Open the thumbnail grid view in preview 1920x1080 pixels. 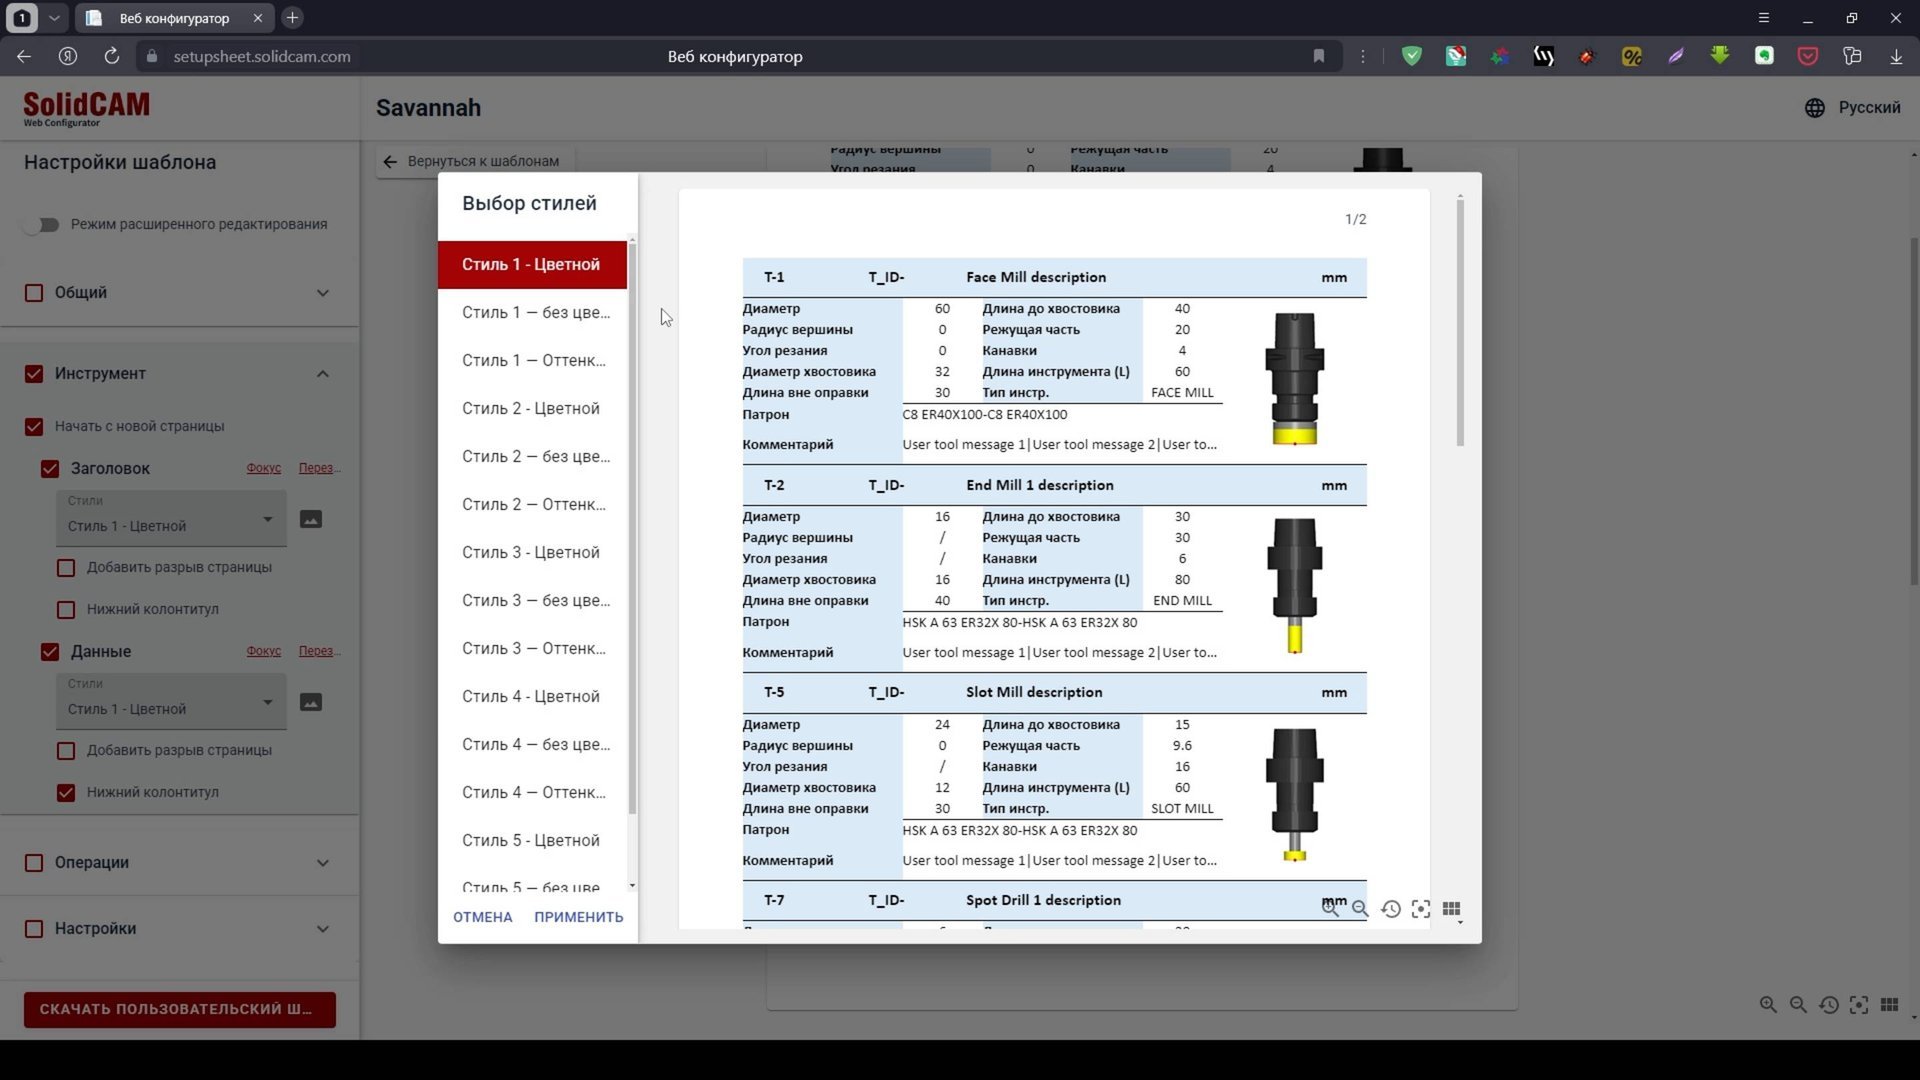(x=1451, y=909)
